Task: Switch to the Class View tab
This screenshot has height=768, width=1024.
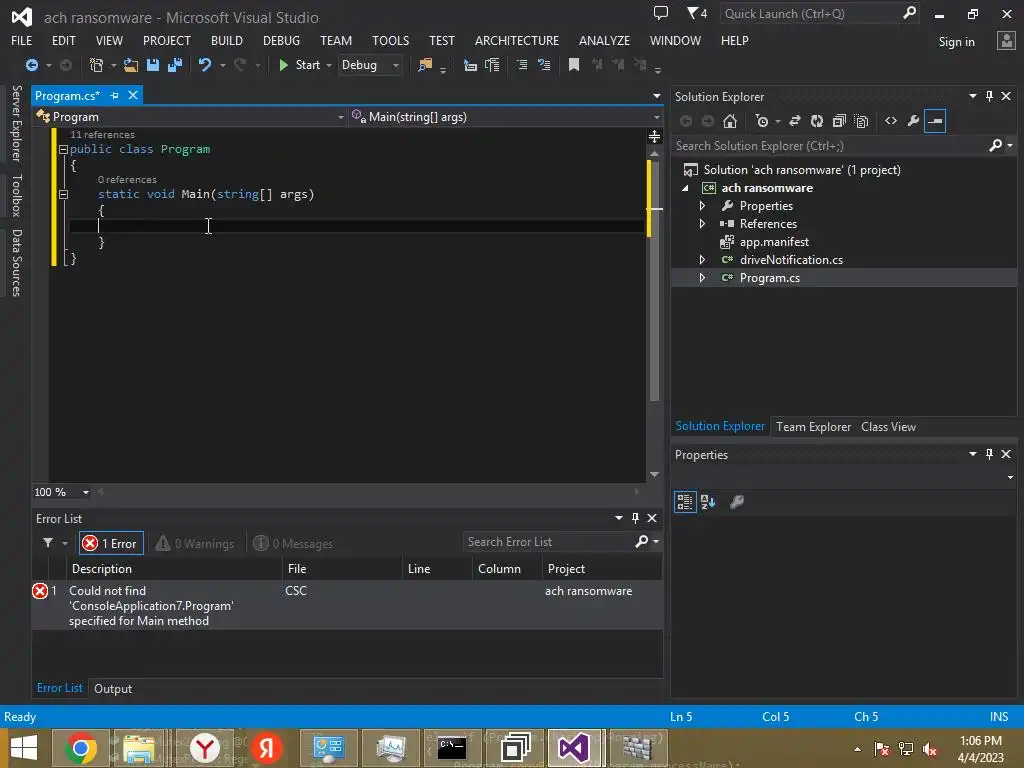Action: tap(888, 426)
